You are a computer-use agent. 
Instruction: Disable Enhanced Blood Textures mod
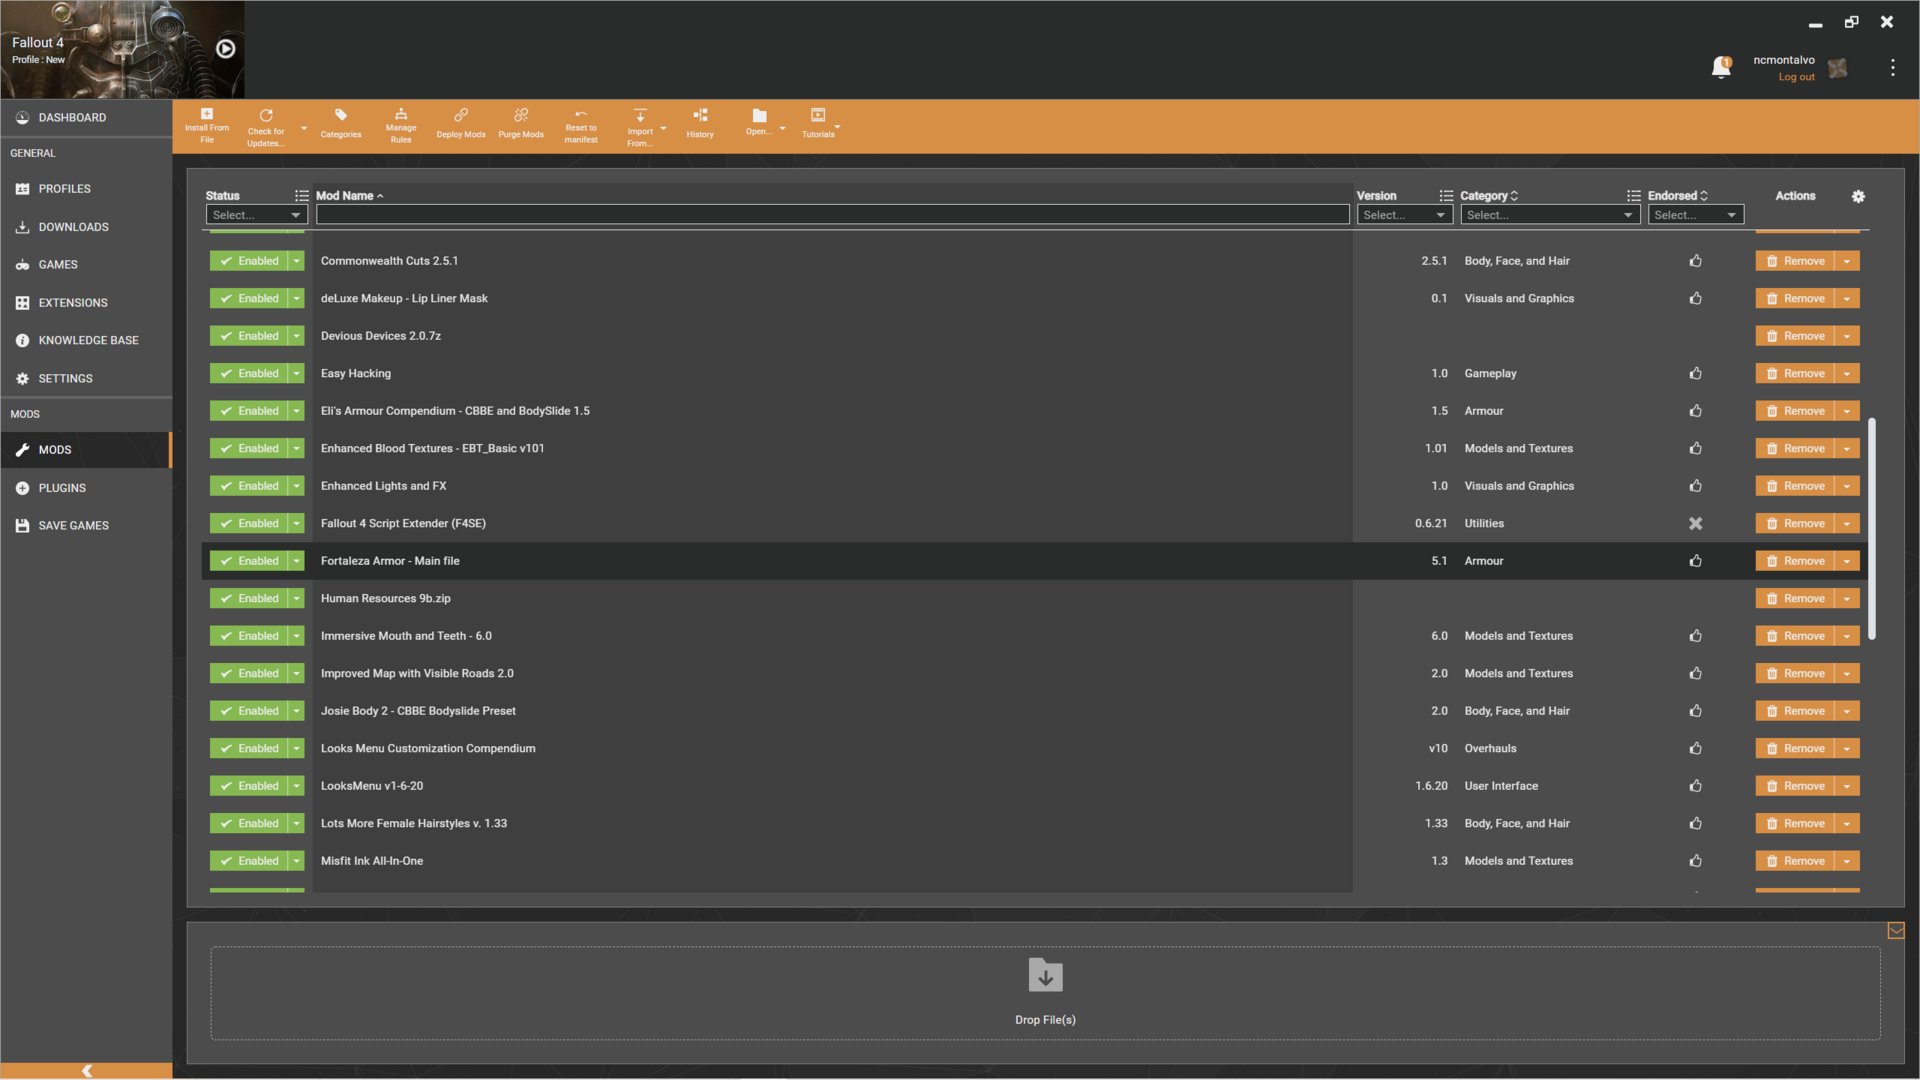(249, 448)
